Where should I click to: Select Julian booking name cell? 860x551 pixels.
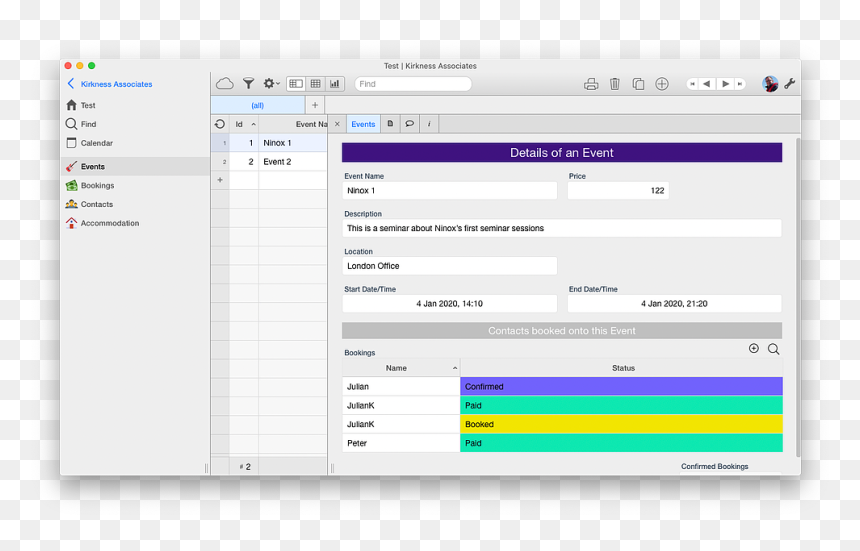click(401, 387)
